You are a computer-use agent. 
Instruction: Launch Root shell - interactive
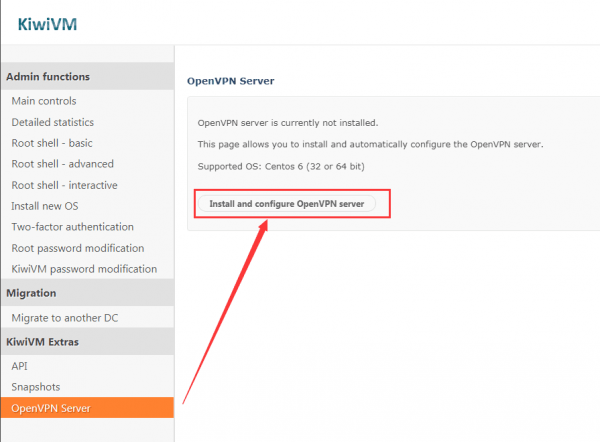tap(64, 185)
